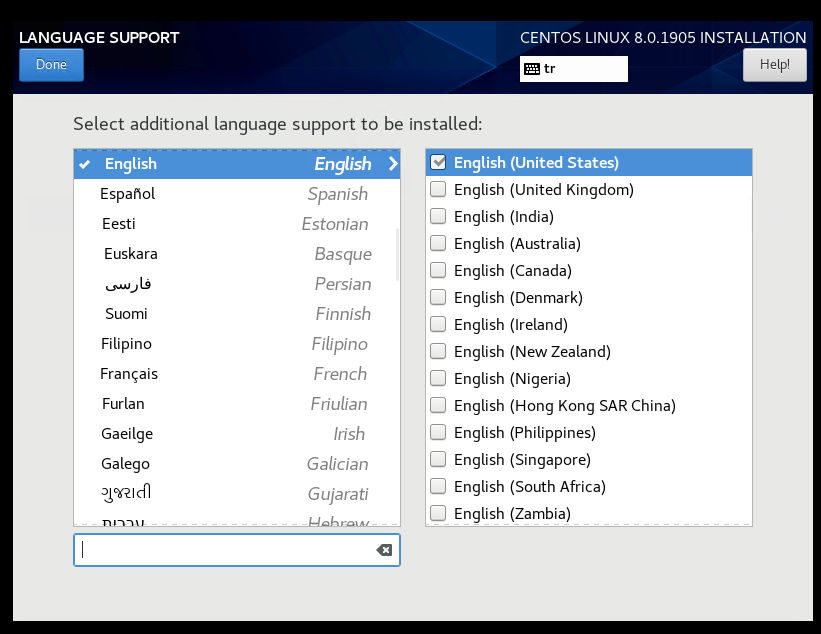Enable English (Canada) checkbox
Viewport: 821px width, 634px height.
click(438, 270)
